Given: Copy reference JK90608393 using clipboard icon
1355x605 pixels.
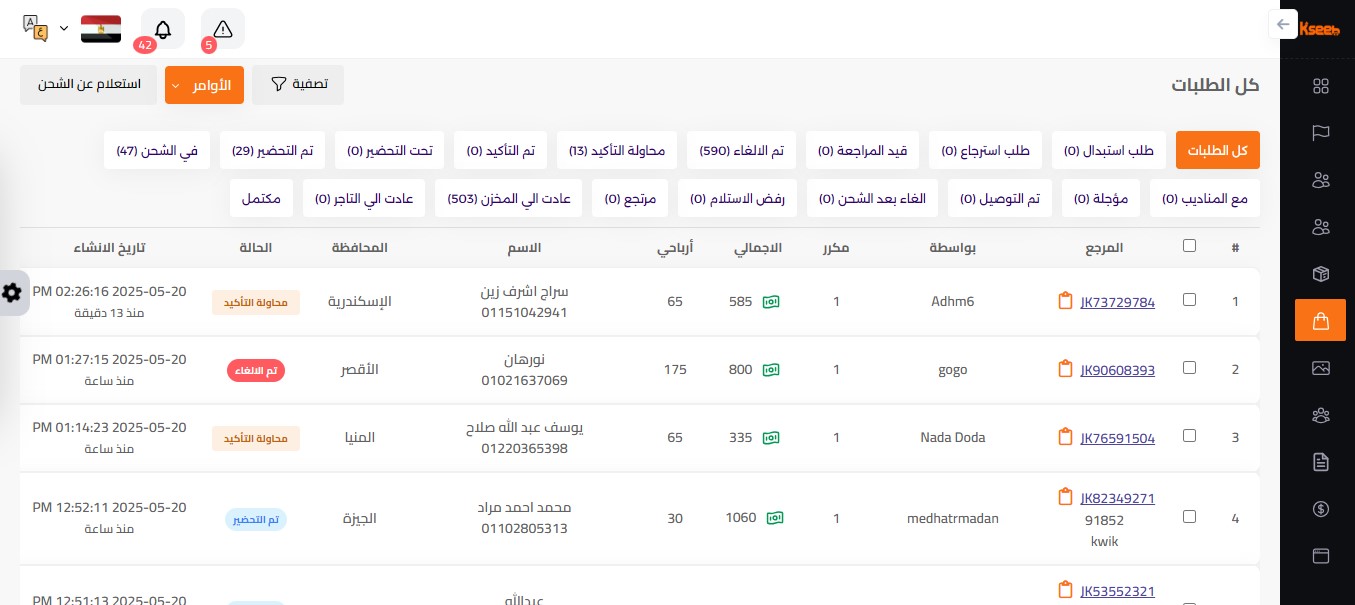Looking at the screenshot, I should [1065, 369].
